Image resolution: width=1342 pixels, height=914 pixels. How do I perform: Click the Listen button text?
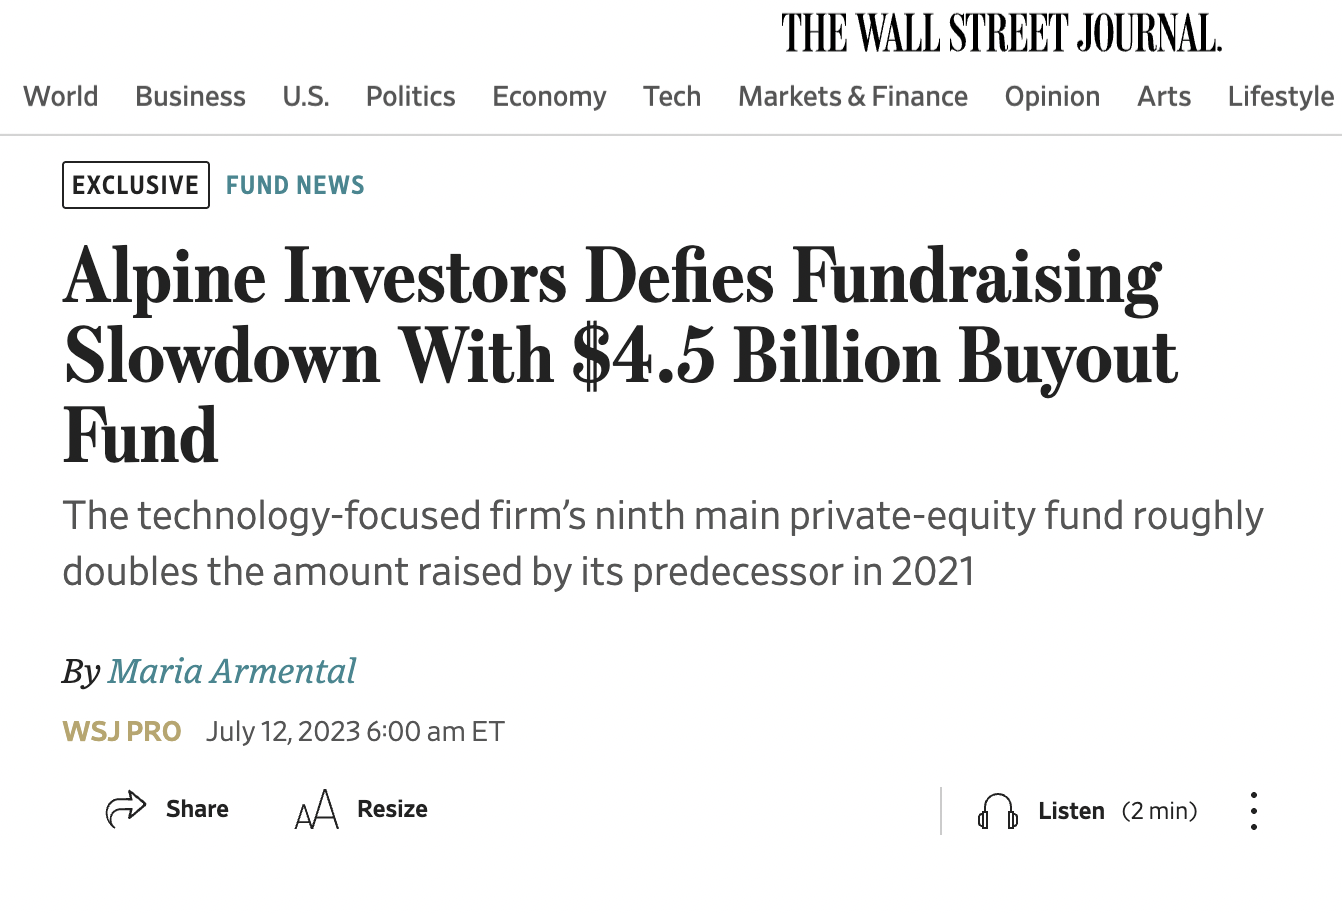click(x=1071, y=811)
